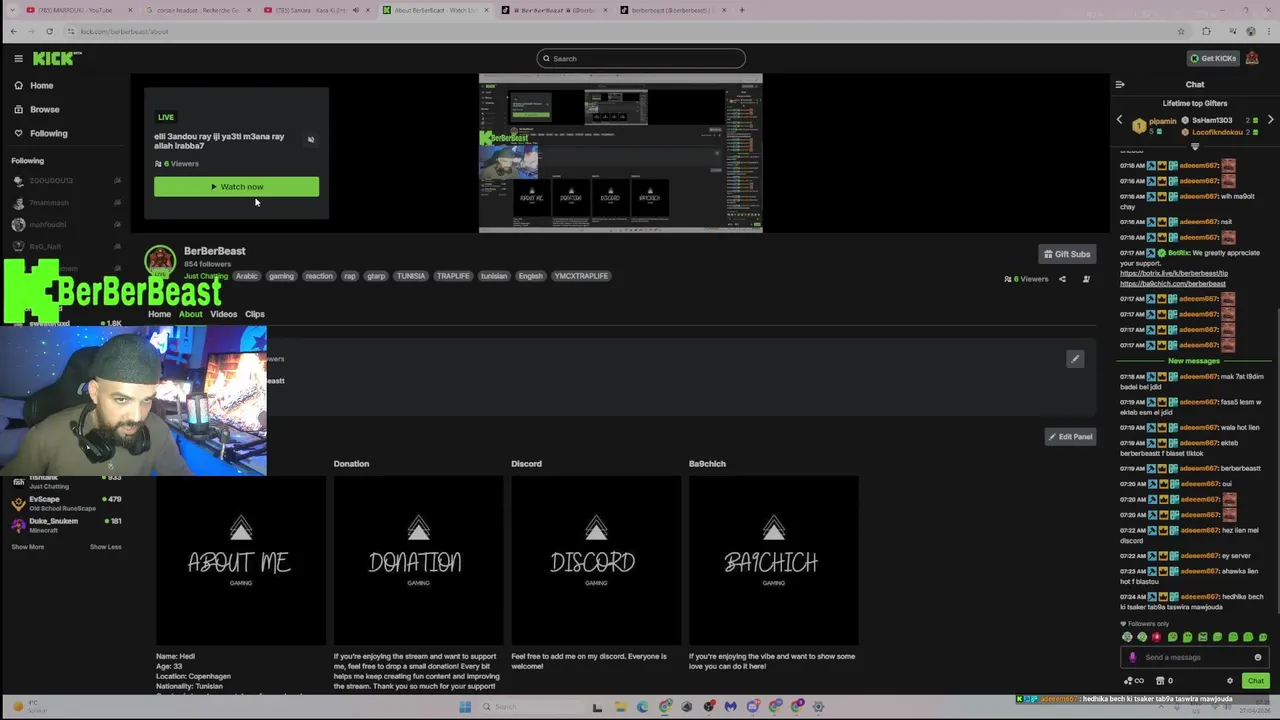This screenshot has width=1280, height=720.
Task: Click the BerBerBeast profile avatar
Action: pyautogui.click(x=160, y=262)
